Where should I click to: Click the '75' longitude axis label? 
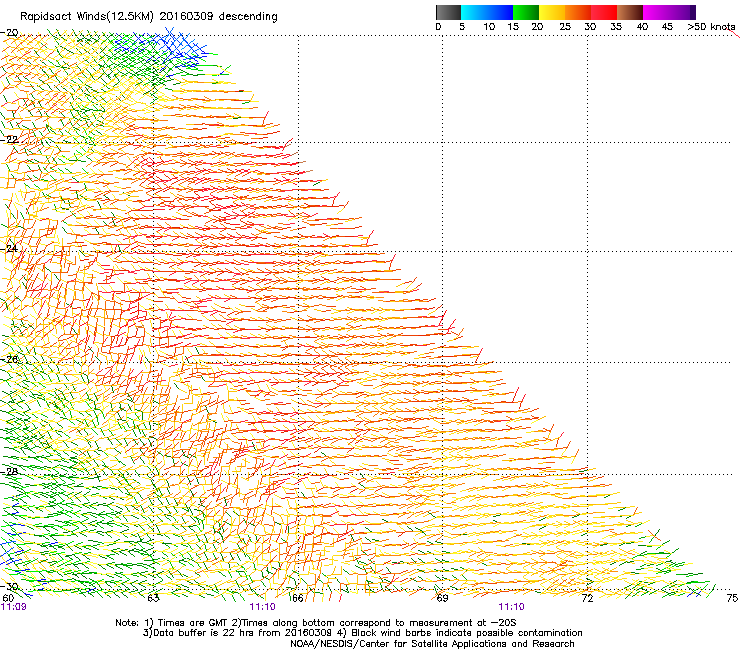tap(732, 598)
